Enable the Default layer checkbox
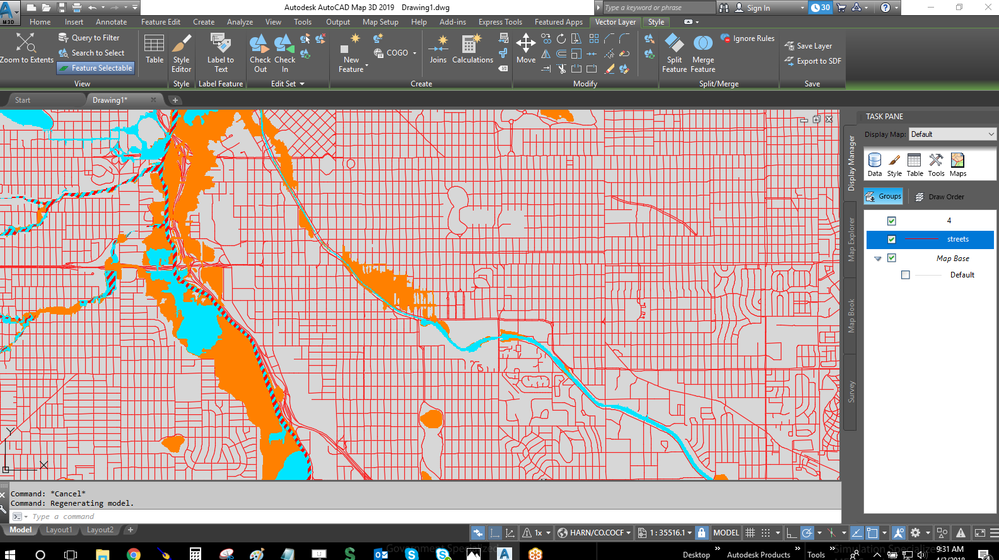Image resolution: width=999 pixels, height=560 pixels. (x=905, y=275)
